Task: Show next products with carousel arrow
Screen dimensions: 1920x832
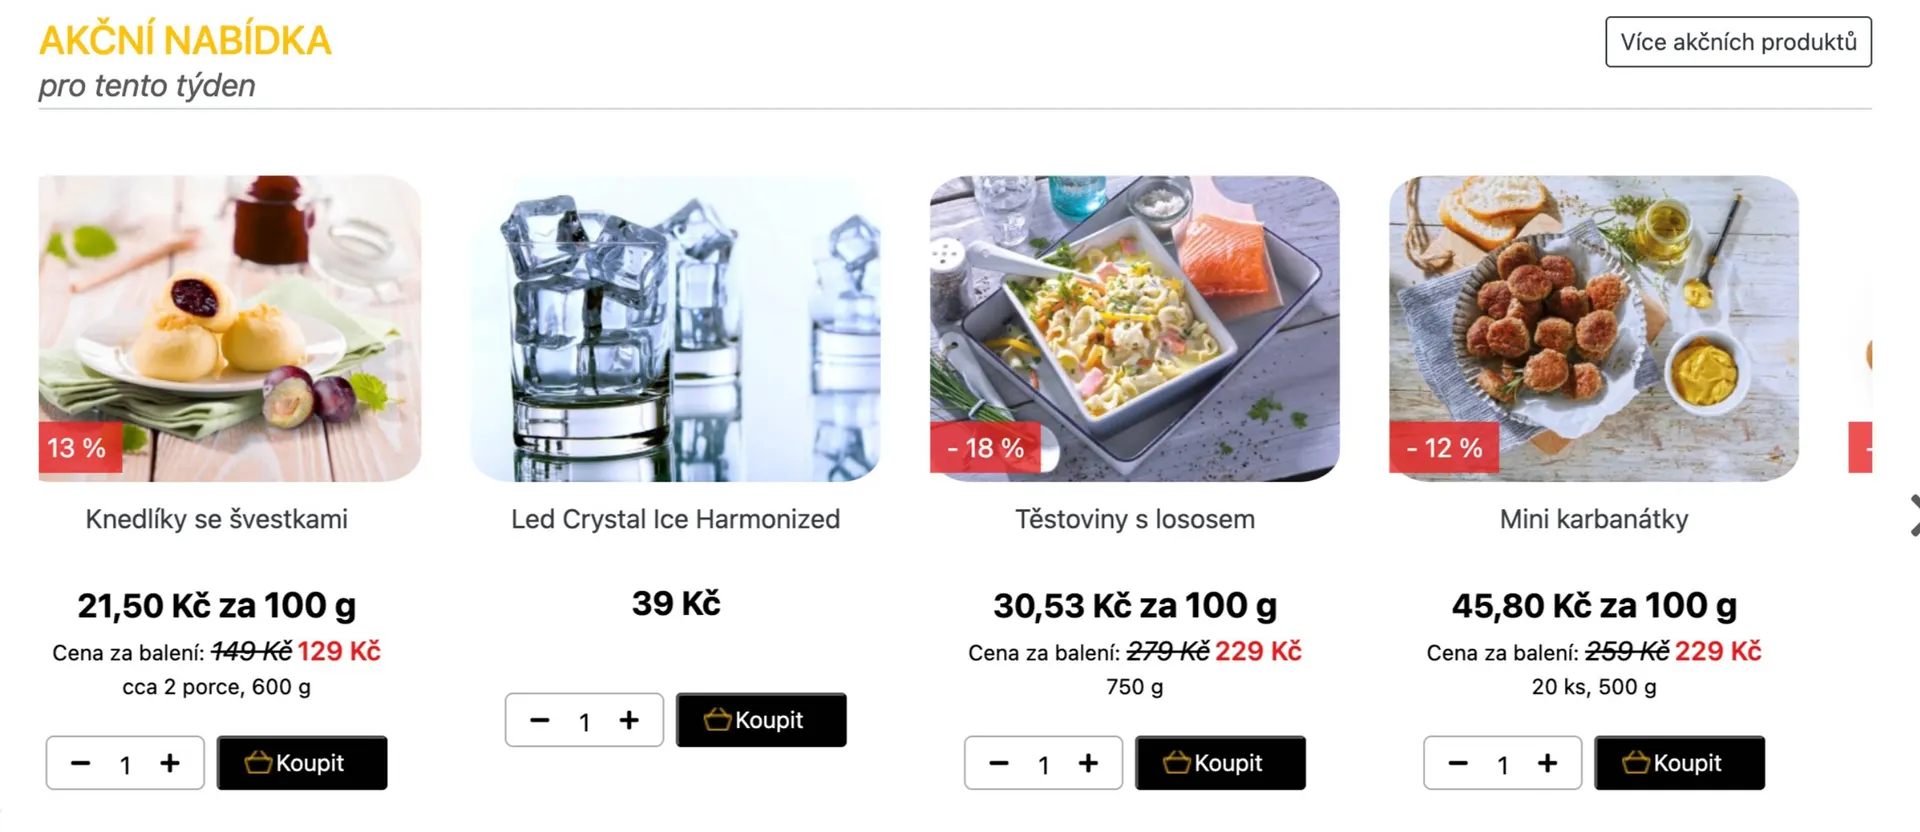Action: [1912, 516]
